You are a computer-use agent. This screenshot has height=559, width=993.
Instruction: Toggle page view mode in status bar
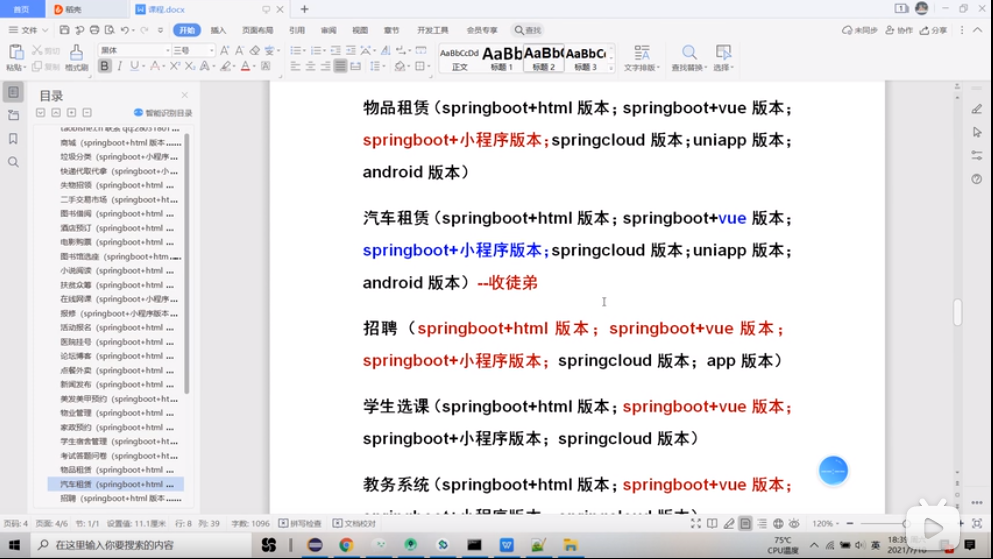(745, 523)
